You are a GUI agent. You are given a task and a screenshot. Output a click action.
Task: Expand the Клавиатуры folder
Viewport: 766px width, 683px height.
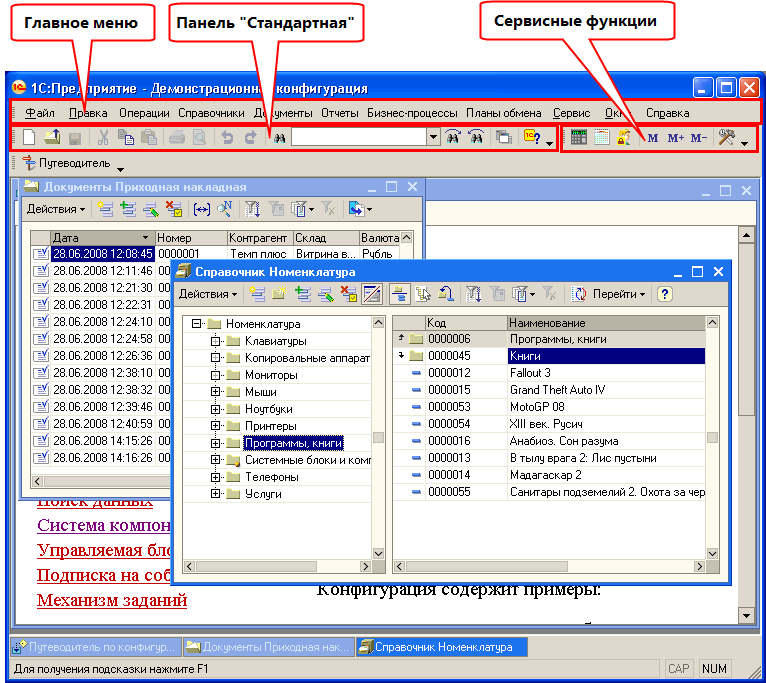click(215, 341)
